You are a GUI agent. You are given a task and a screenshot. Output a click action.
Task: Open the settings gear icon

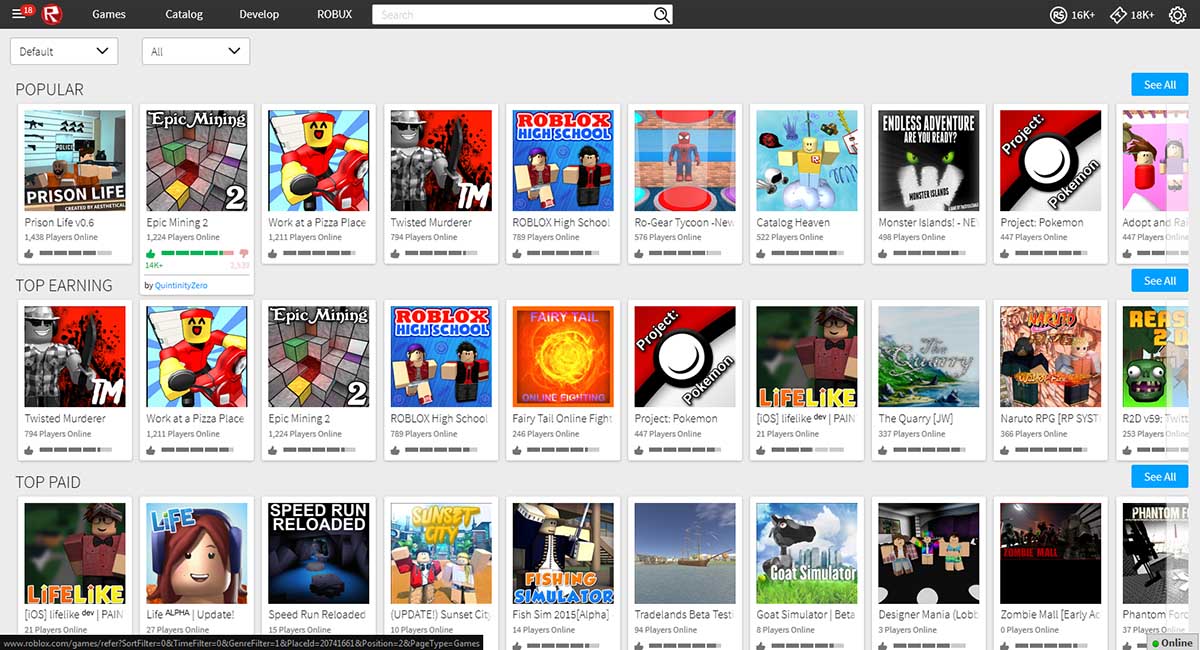pyautogui.click(x=1177, y=14)
